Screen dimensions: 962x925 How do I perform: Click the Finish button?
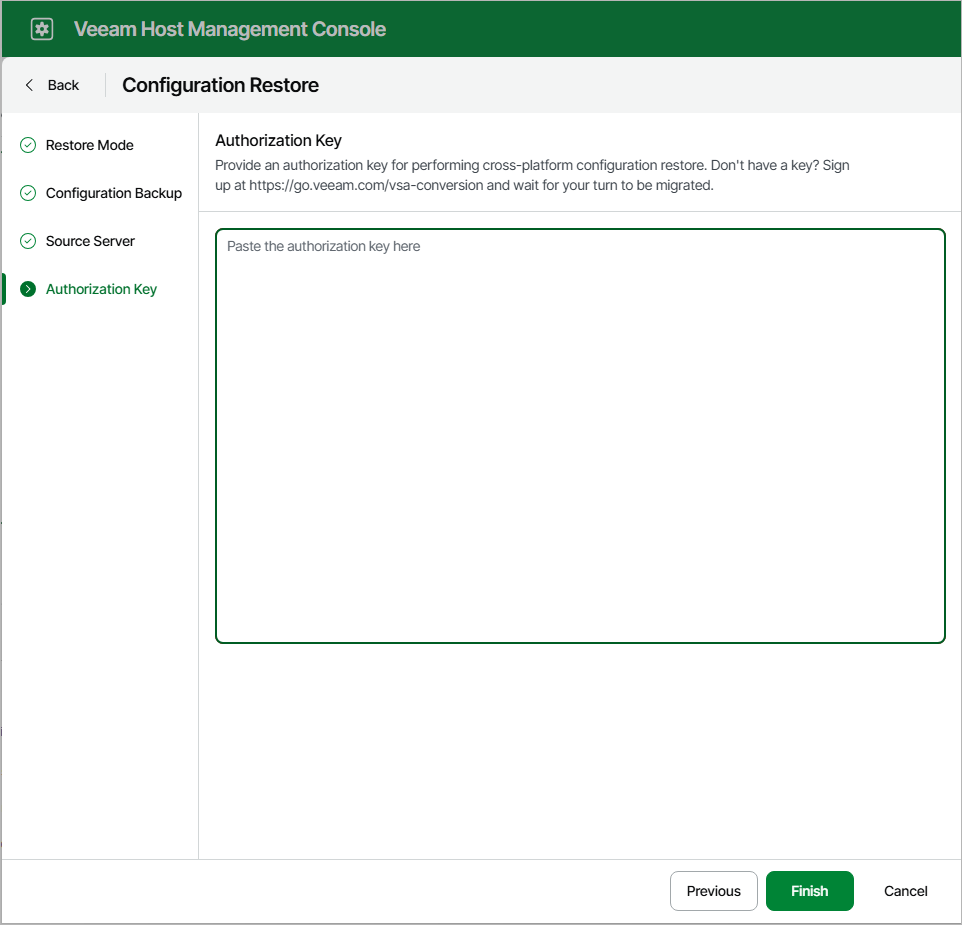click(x=809, y=891)
